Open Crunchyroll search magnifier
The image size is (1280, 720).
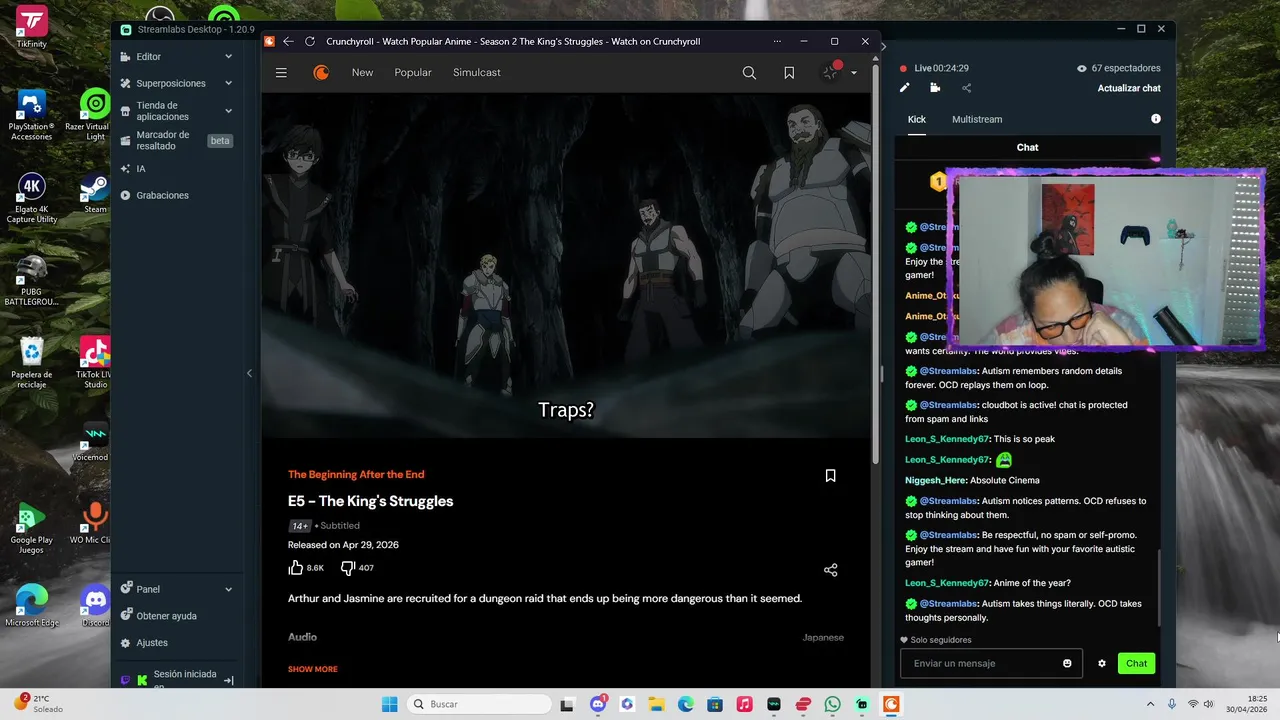coord(749,73)
